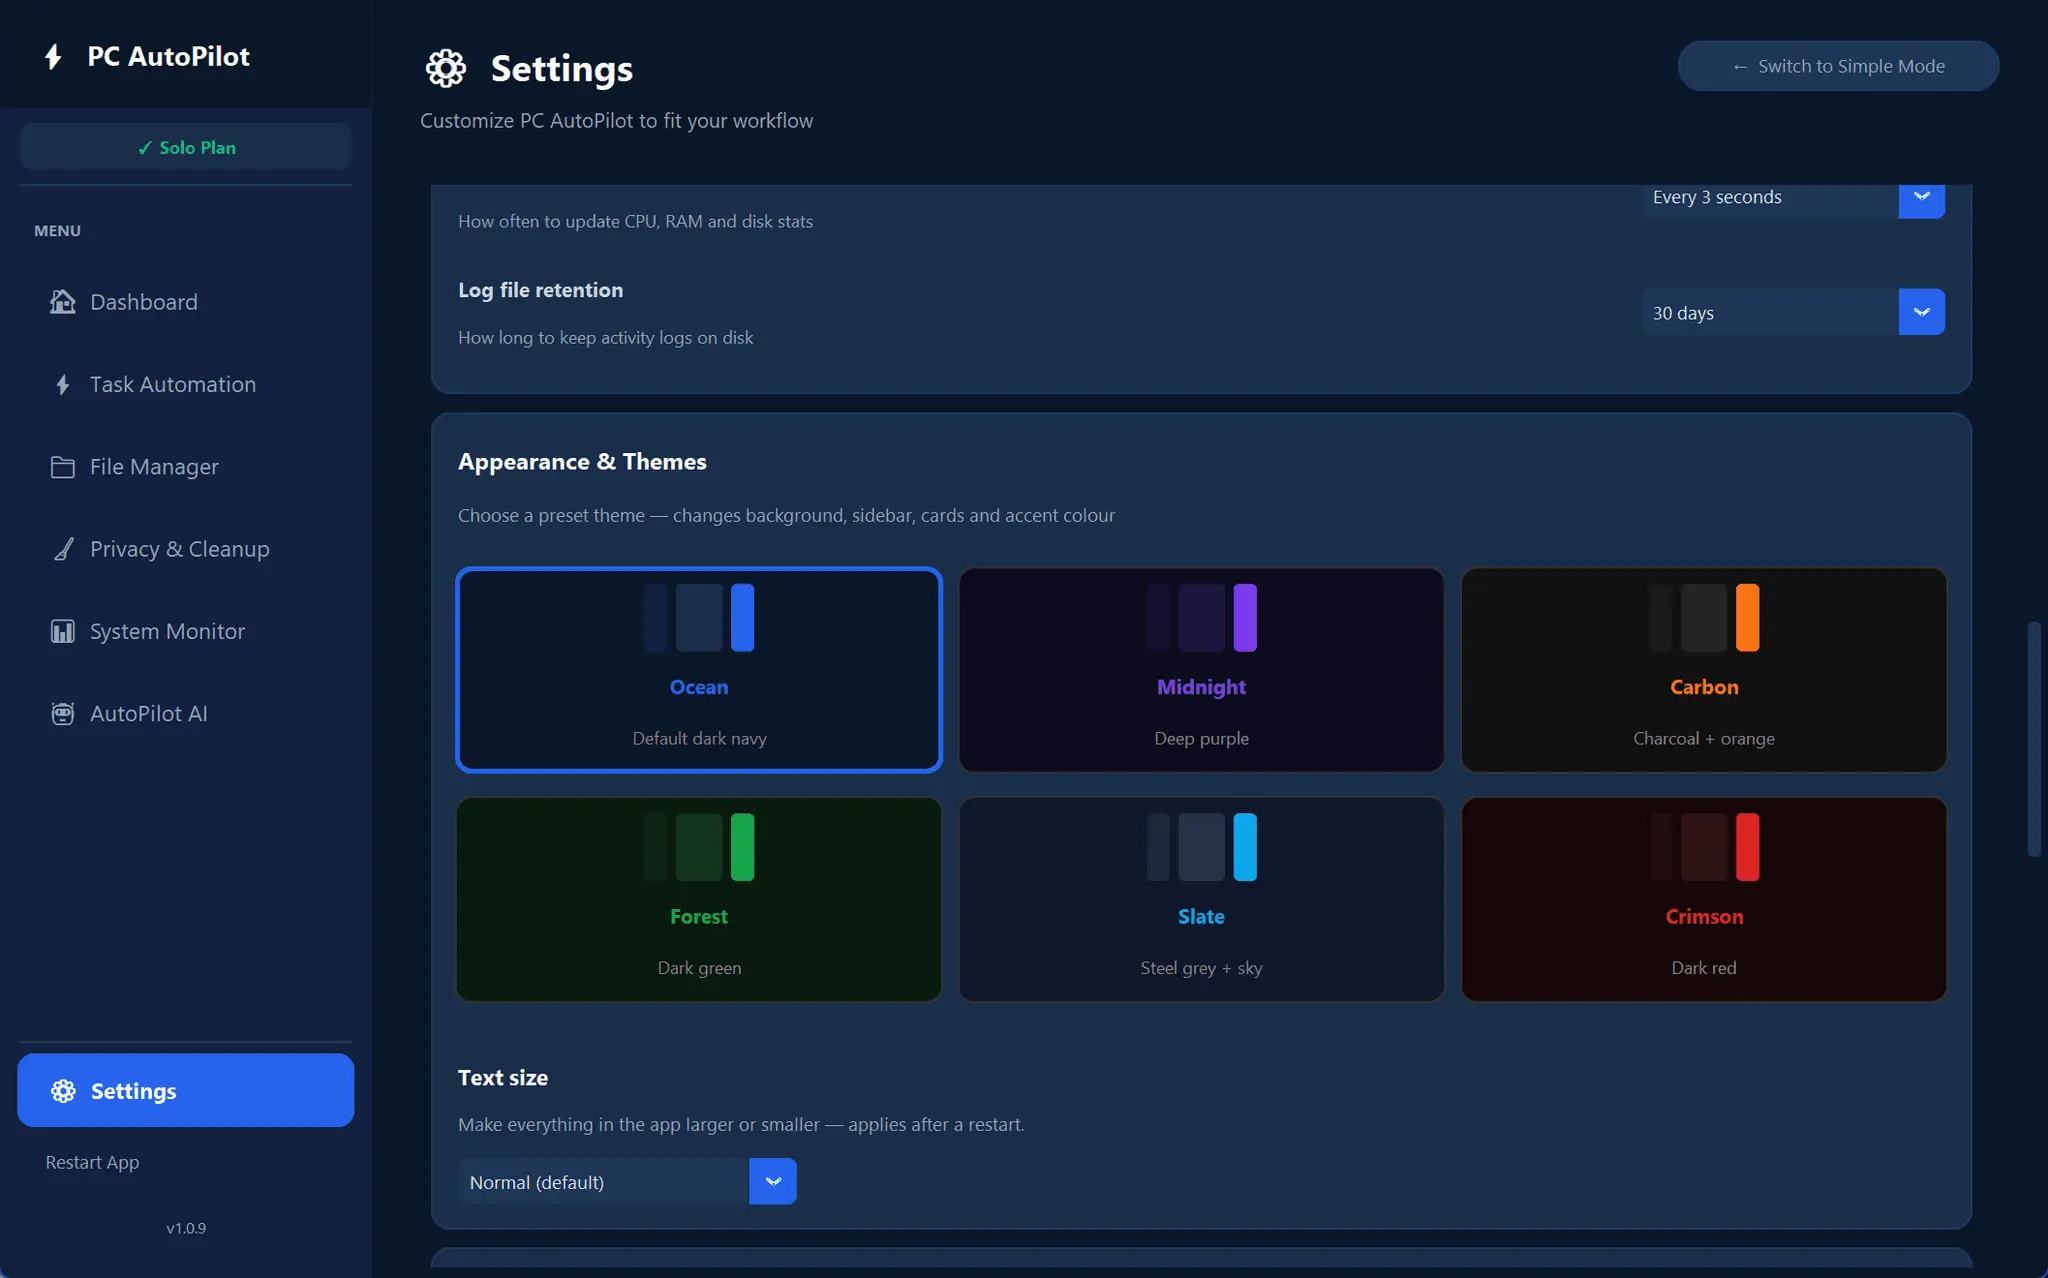This screenshot has width=2048, height=1278.
Task: Click the green accent swatch in Forest card
Action: [x=742, y=847]
